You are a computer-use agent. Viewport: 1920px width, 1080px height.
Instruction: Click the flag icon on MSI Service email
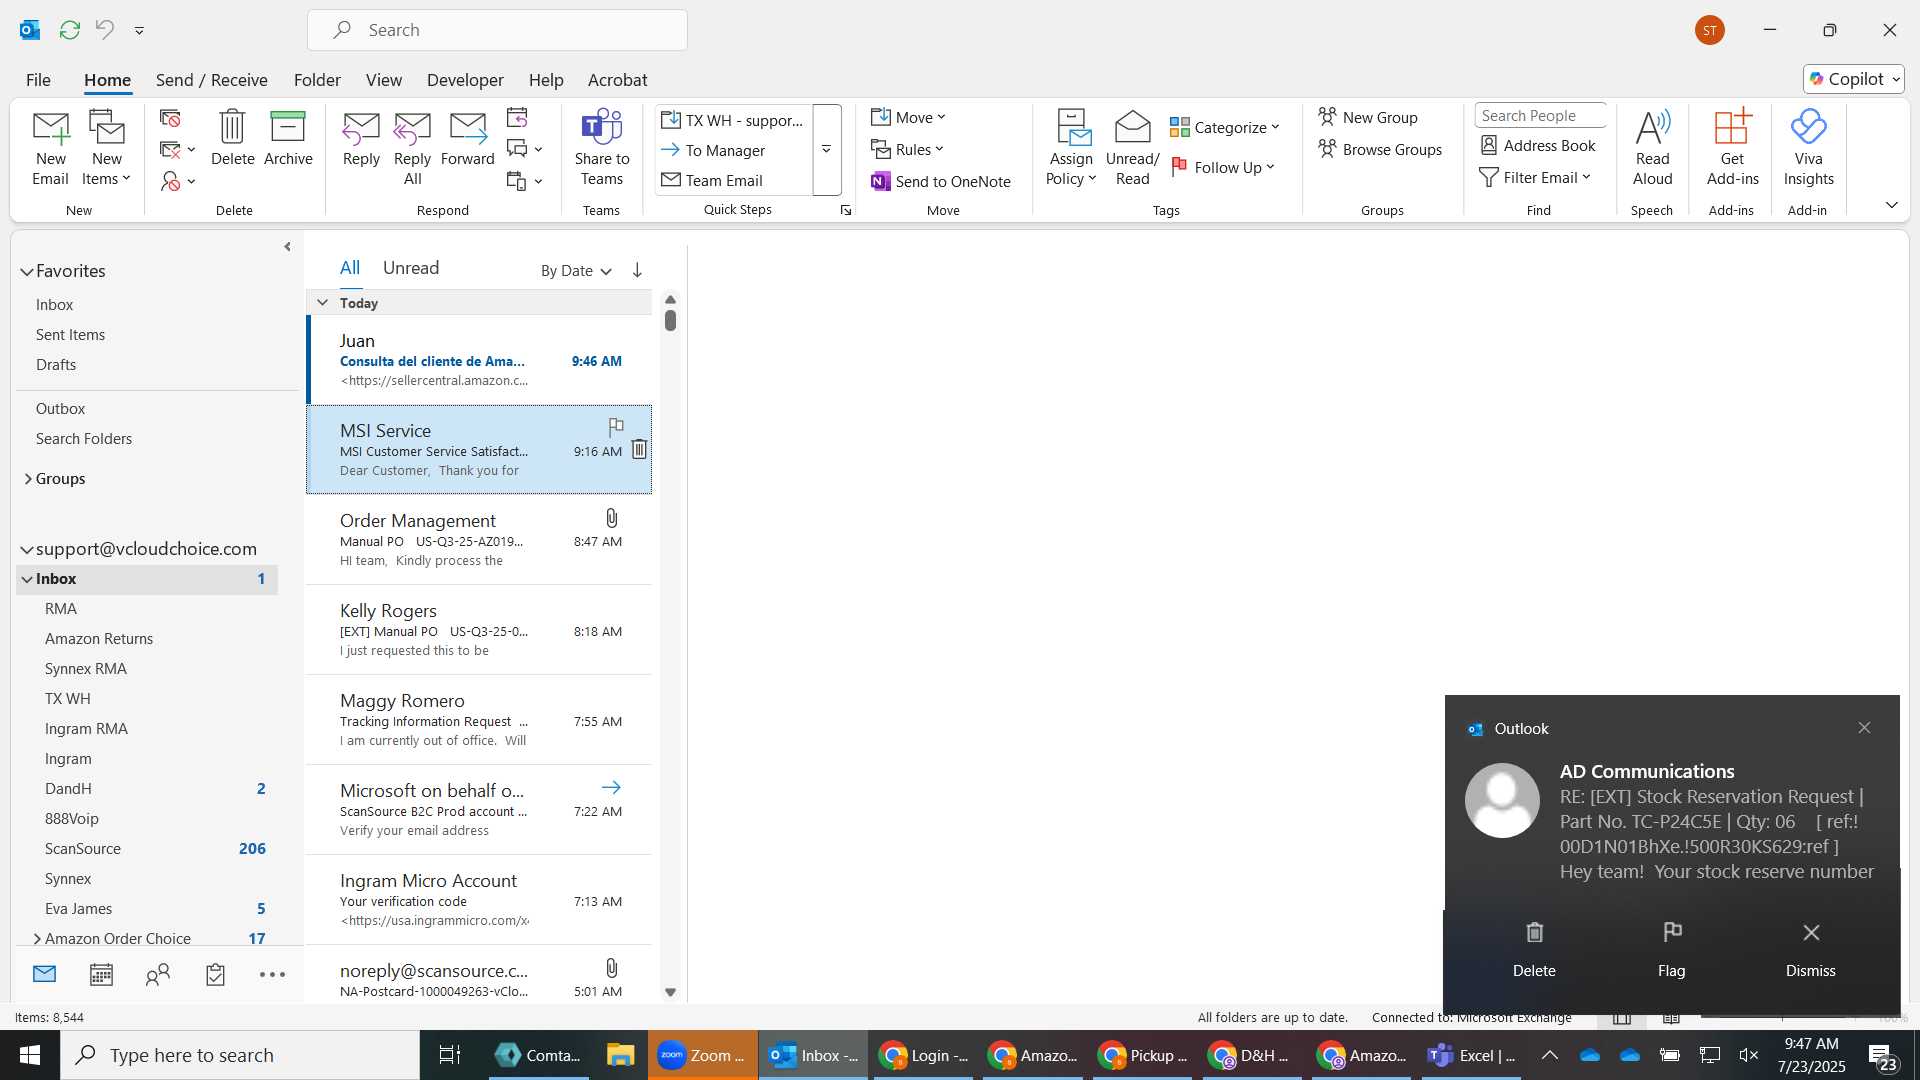pos(616,427)
